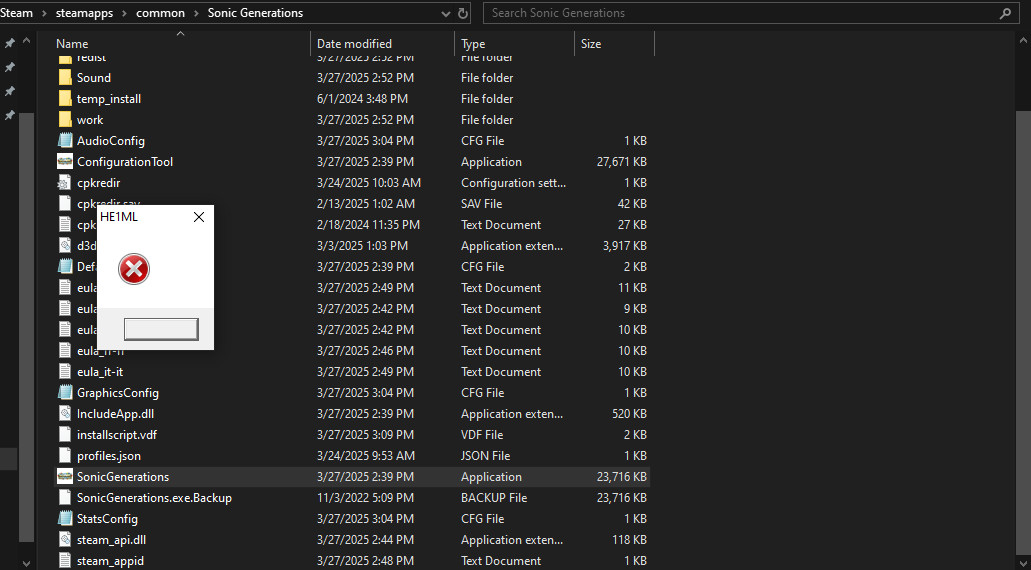Click the refresh button beside address bar

pos(463,13)
